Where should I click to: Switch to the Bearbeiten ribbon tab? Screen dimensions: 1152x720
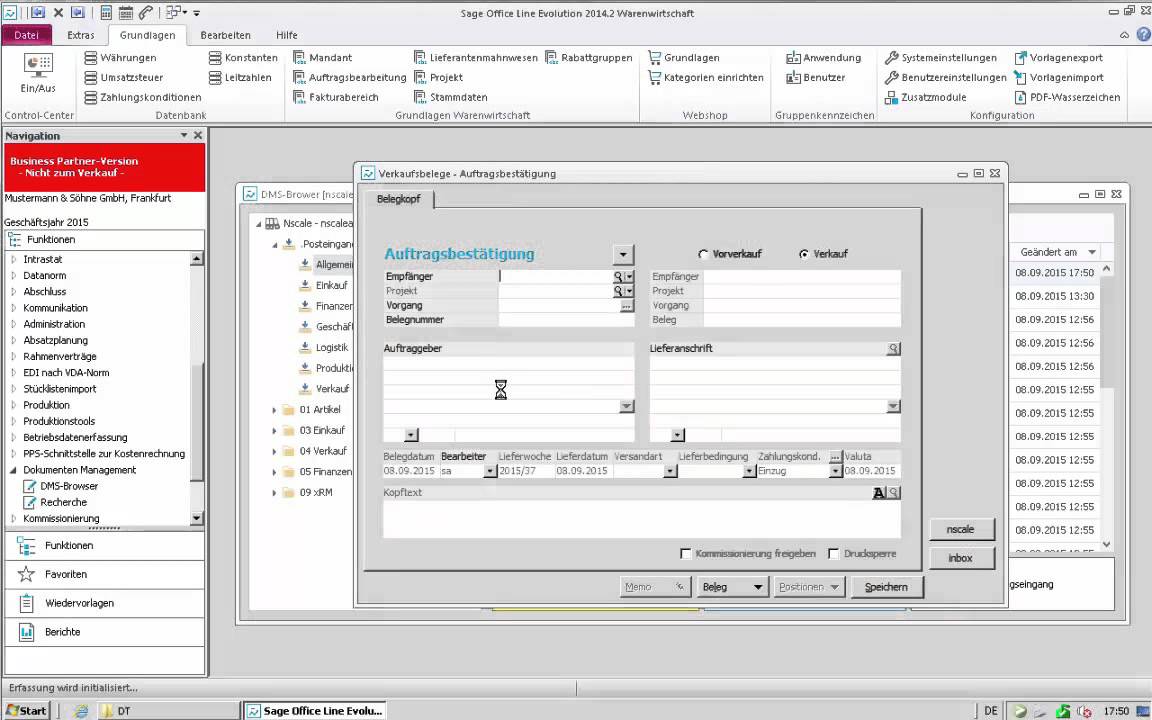tap(226, 35)
